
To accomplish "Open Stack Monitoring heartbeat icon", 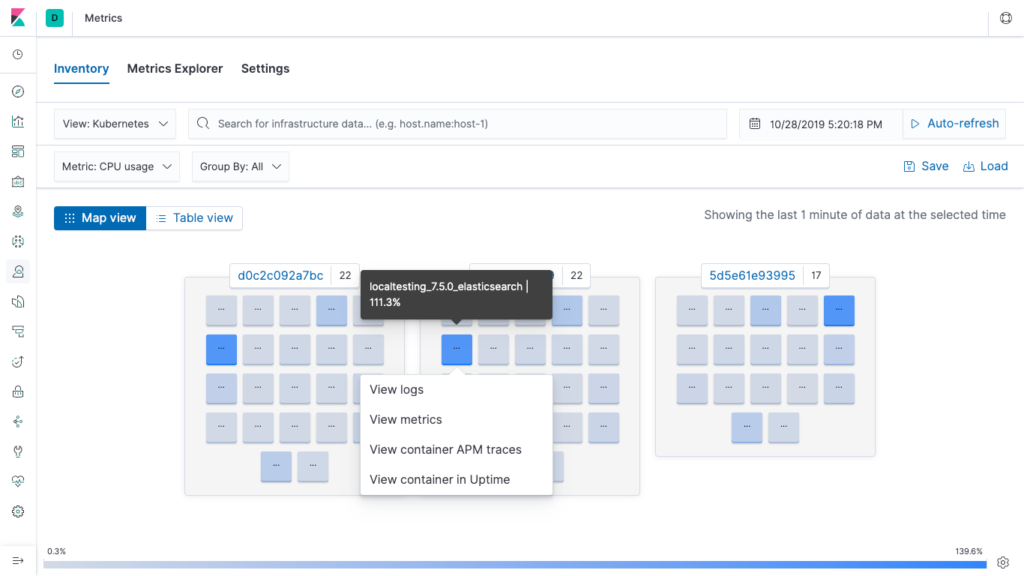I will click(x=18, y=481).
